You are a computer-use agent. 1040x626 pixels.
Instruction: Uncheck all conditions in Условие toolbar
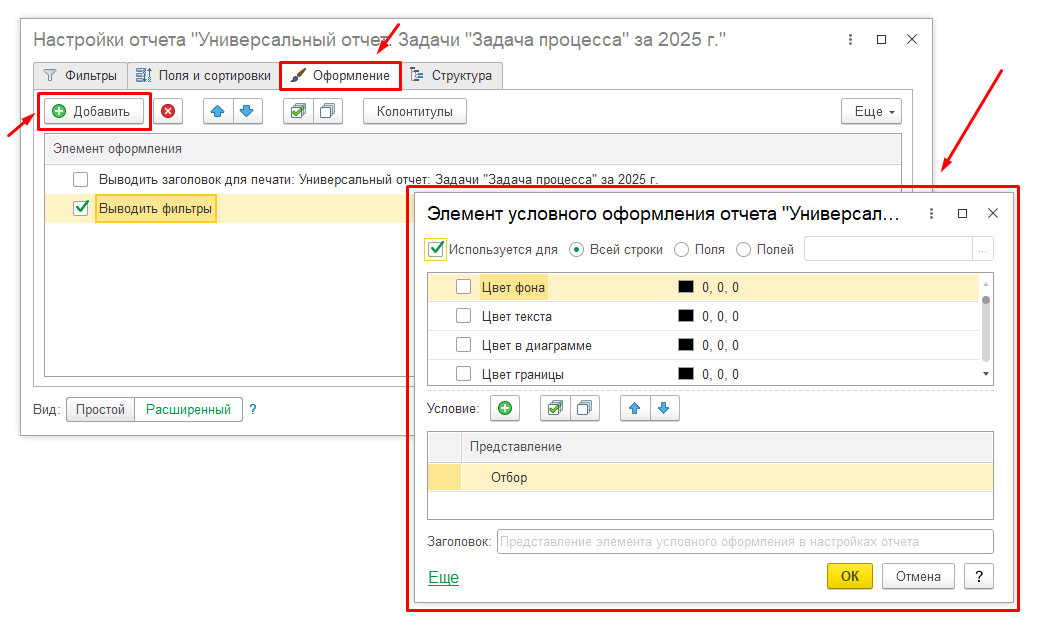click(x=584, y=408)
